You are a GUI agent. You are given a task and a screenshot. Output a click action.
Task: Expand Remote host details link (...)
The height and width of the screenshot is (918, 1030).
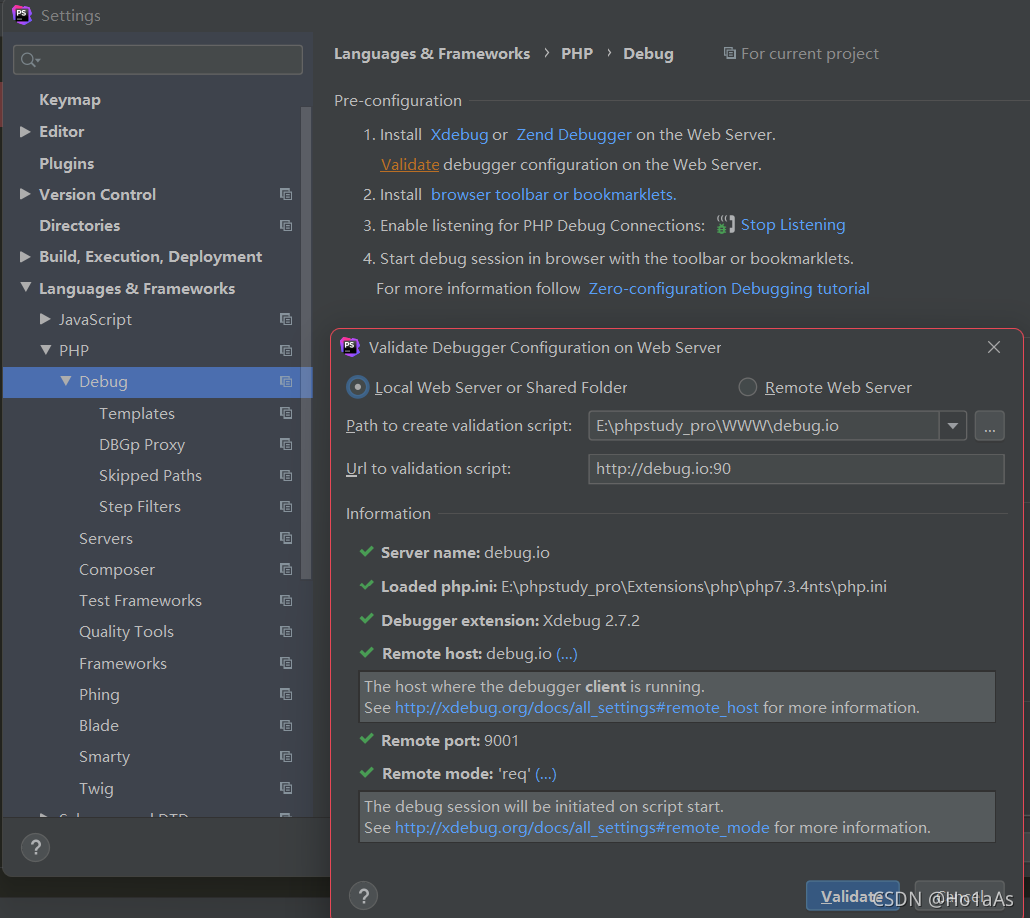click(567, 654)
